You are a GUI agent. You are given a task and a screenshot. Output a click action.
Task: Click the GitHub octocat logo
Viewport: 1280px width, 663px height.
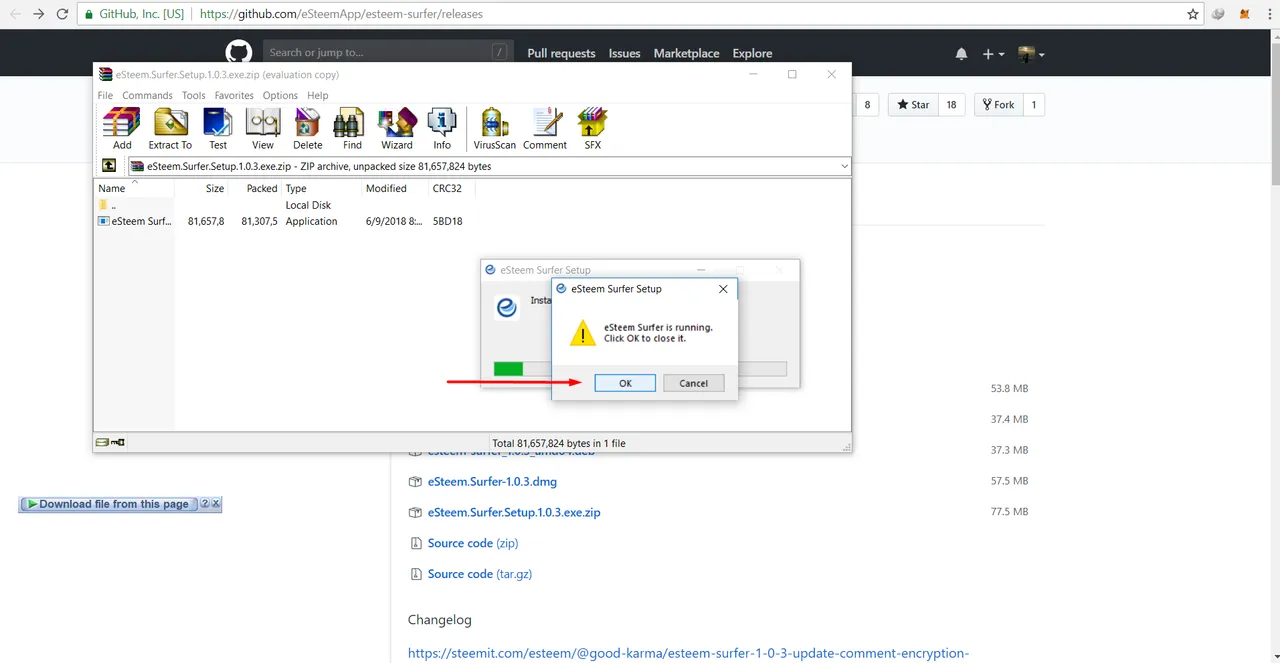pyautogui.click(x=238, y=53)
